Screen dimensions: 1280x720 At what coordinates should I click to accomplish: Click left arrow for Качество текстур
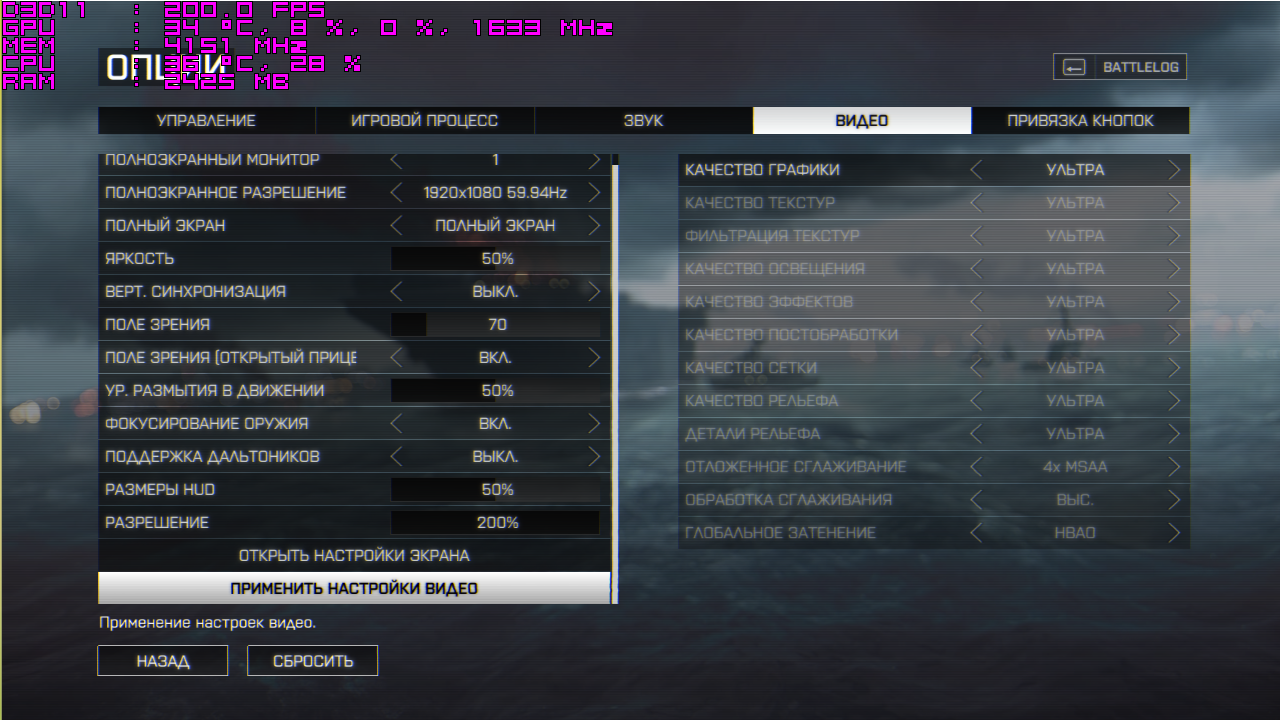pos(976,203)
